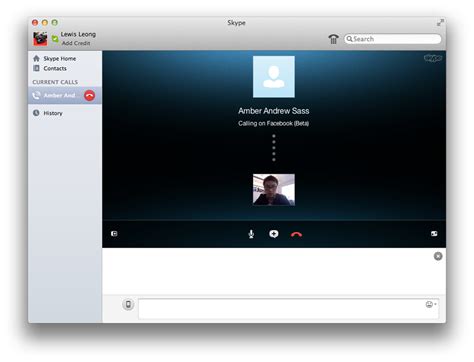Viewport: 474px width, 362px height.
Task: Click the Amber Andrew Sass name
Action: click(274, 111)
